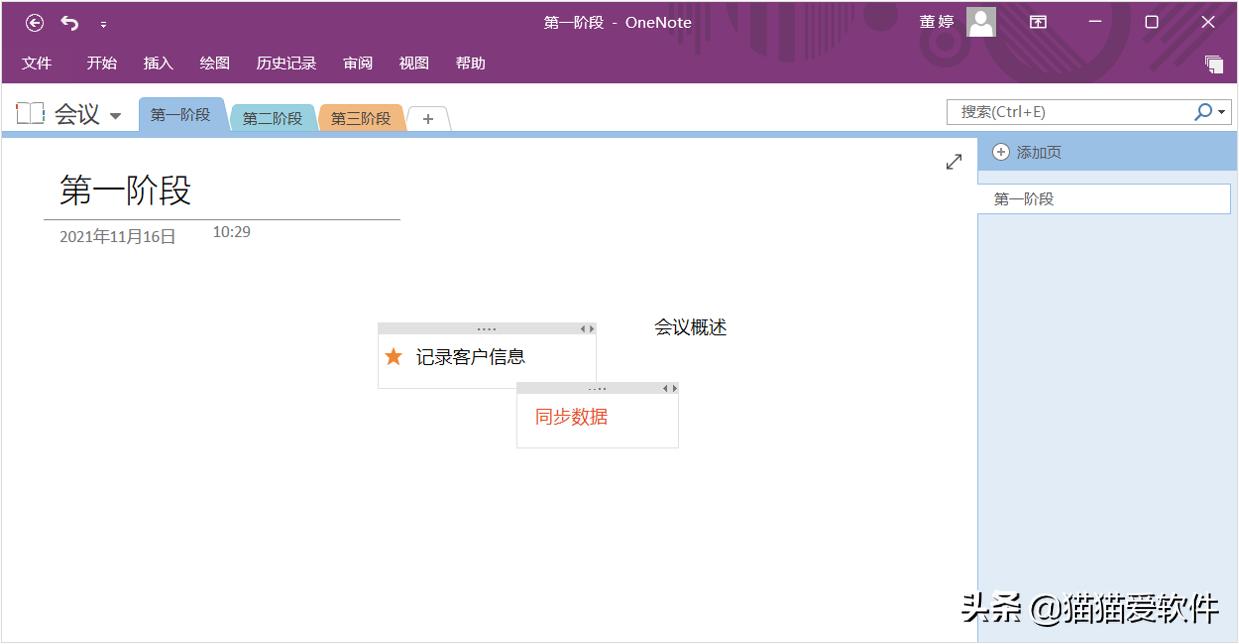Switch to the 第二阶段 section tab

click(271, 116)
